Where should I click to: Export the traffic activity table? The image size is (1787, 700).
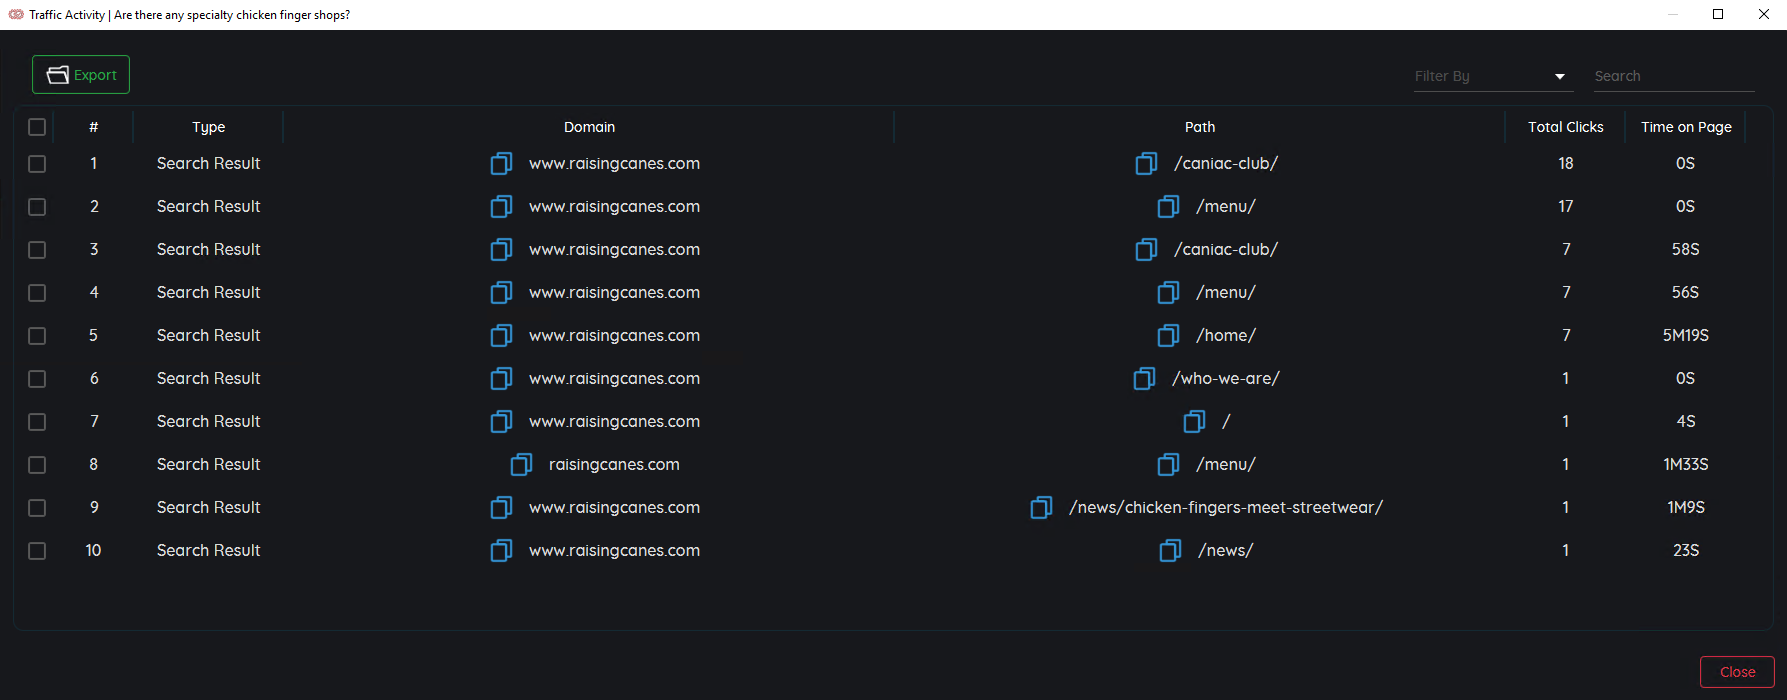click(81, 75)
